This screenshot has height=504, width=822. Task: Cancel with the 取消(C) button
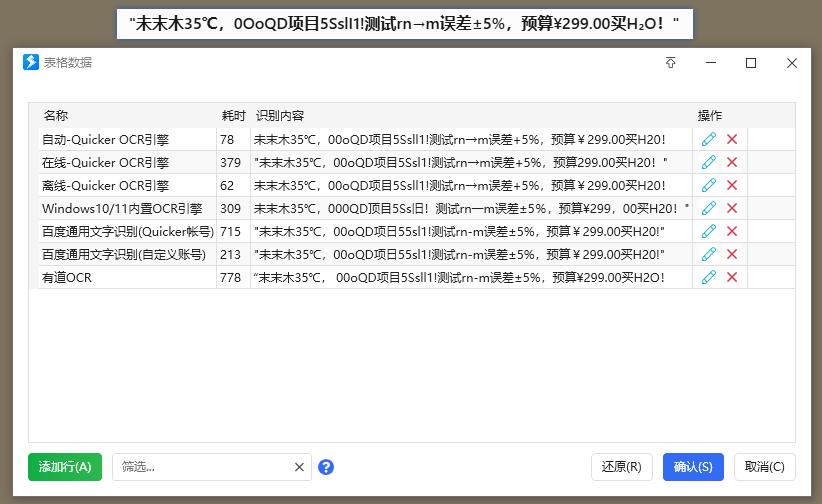click(x=765, y=467)
